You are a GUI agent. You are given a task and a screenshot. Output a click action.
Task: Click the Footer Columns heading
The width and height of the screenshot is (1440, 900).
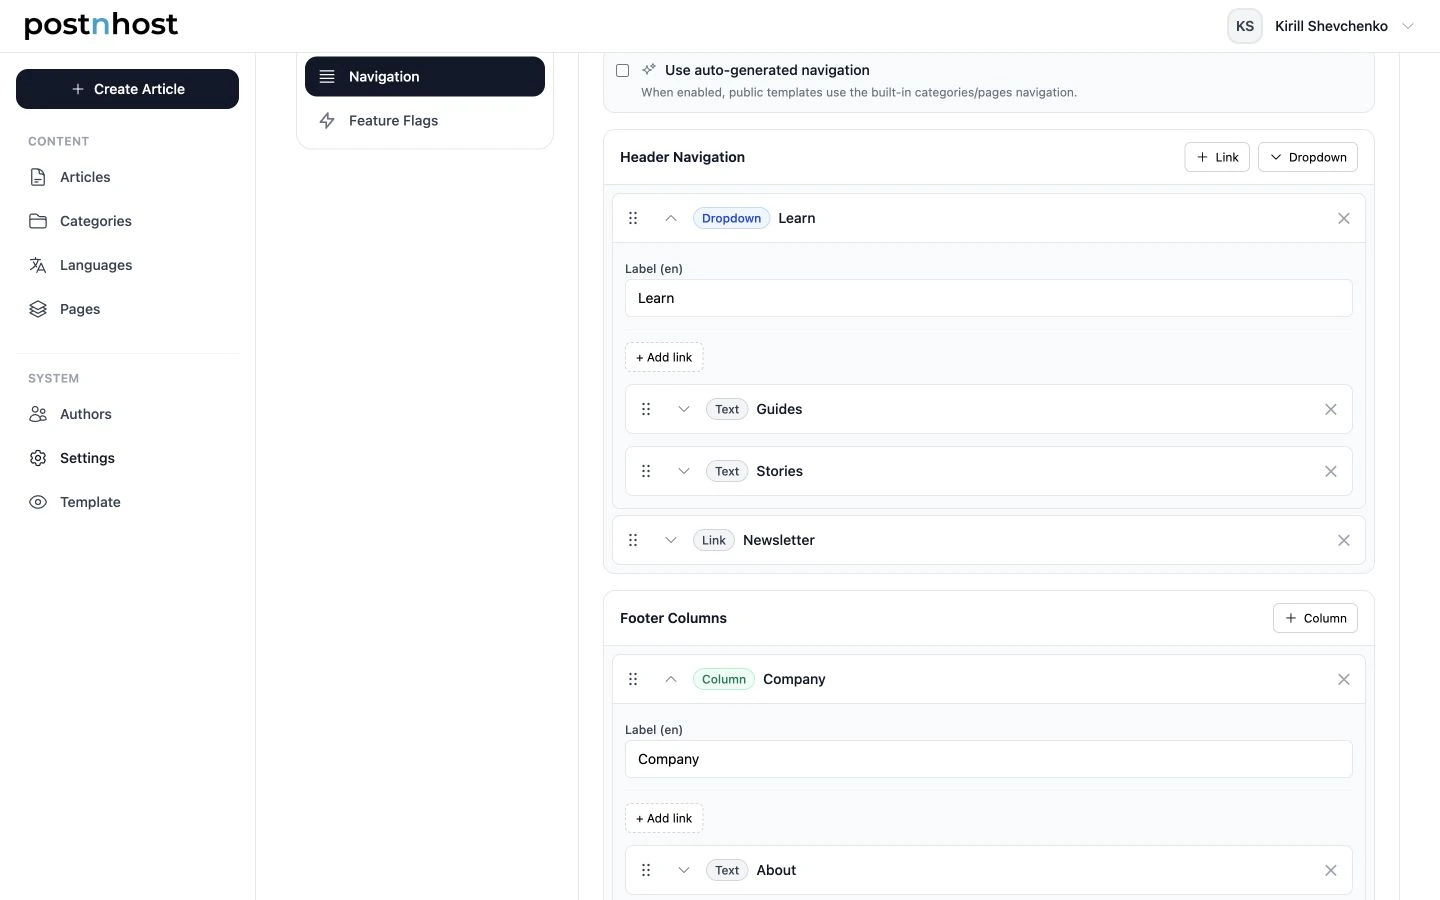673,618
